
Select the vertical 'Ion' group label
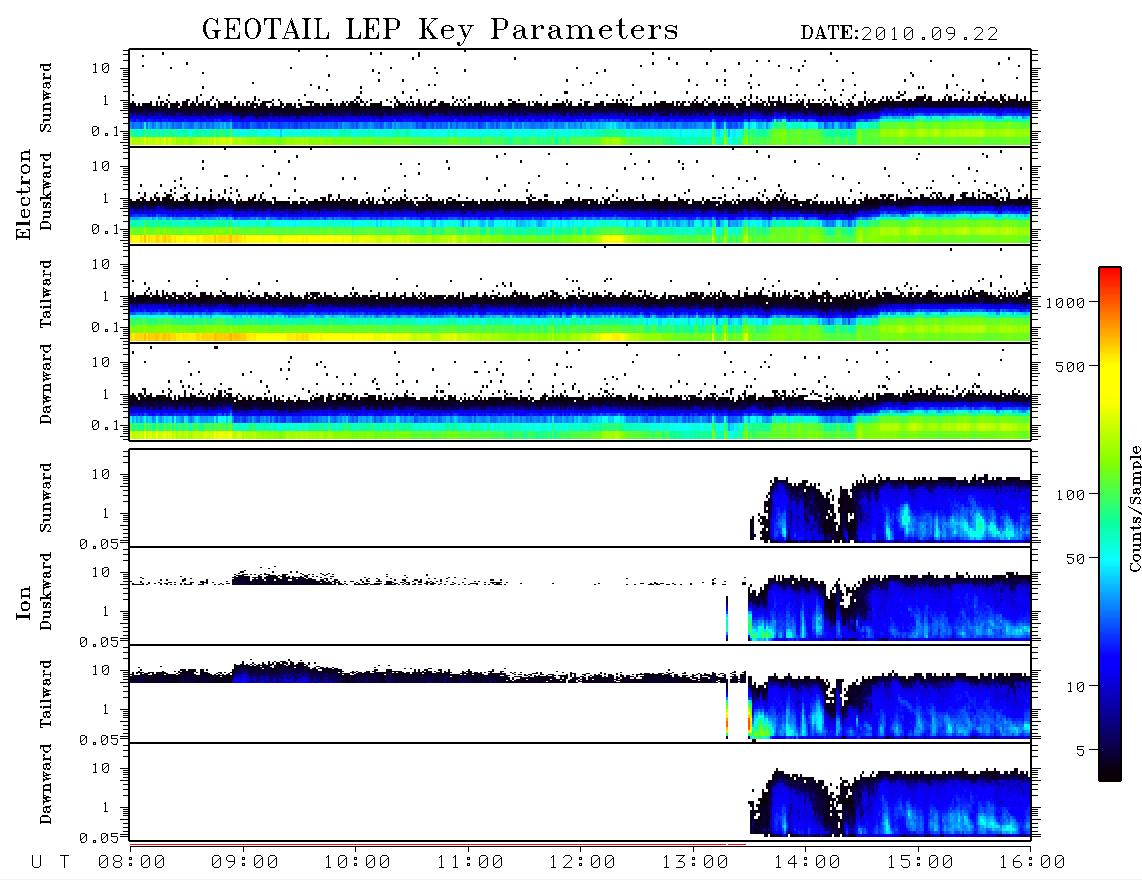(24, 602)
